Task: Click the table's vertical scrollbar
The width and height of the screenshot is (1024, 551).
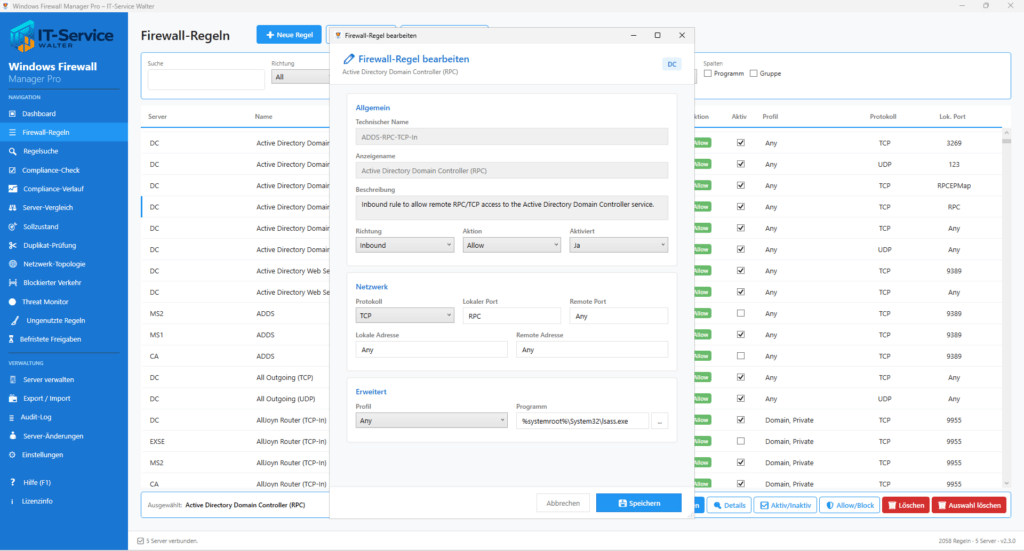Action: [x=1006, y=307]
